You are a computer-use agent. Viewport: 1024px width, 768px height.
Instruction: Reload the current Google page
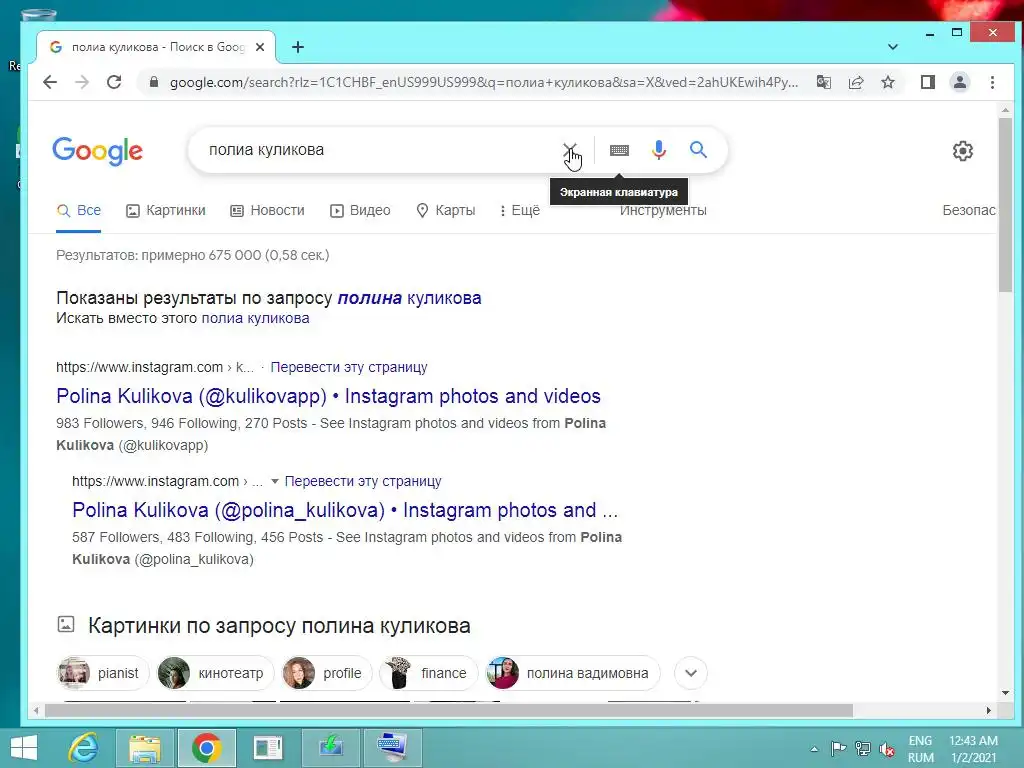(114, 82)
